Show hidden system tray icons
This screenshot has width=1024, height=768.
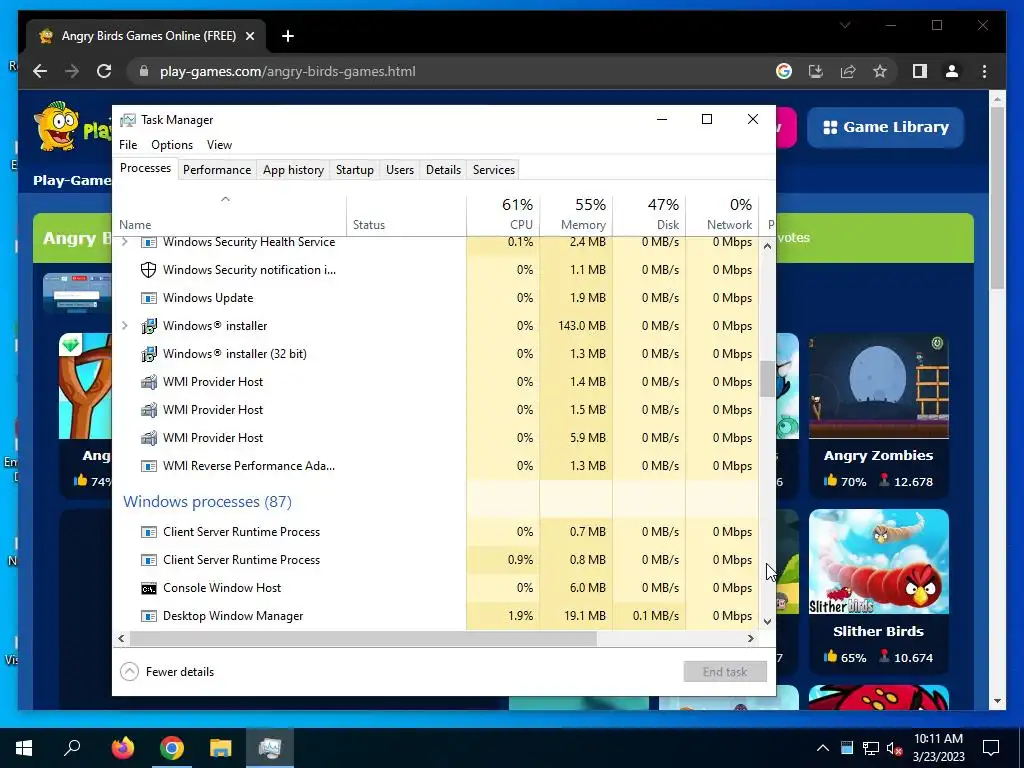pos(823,748)
